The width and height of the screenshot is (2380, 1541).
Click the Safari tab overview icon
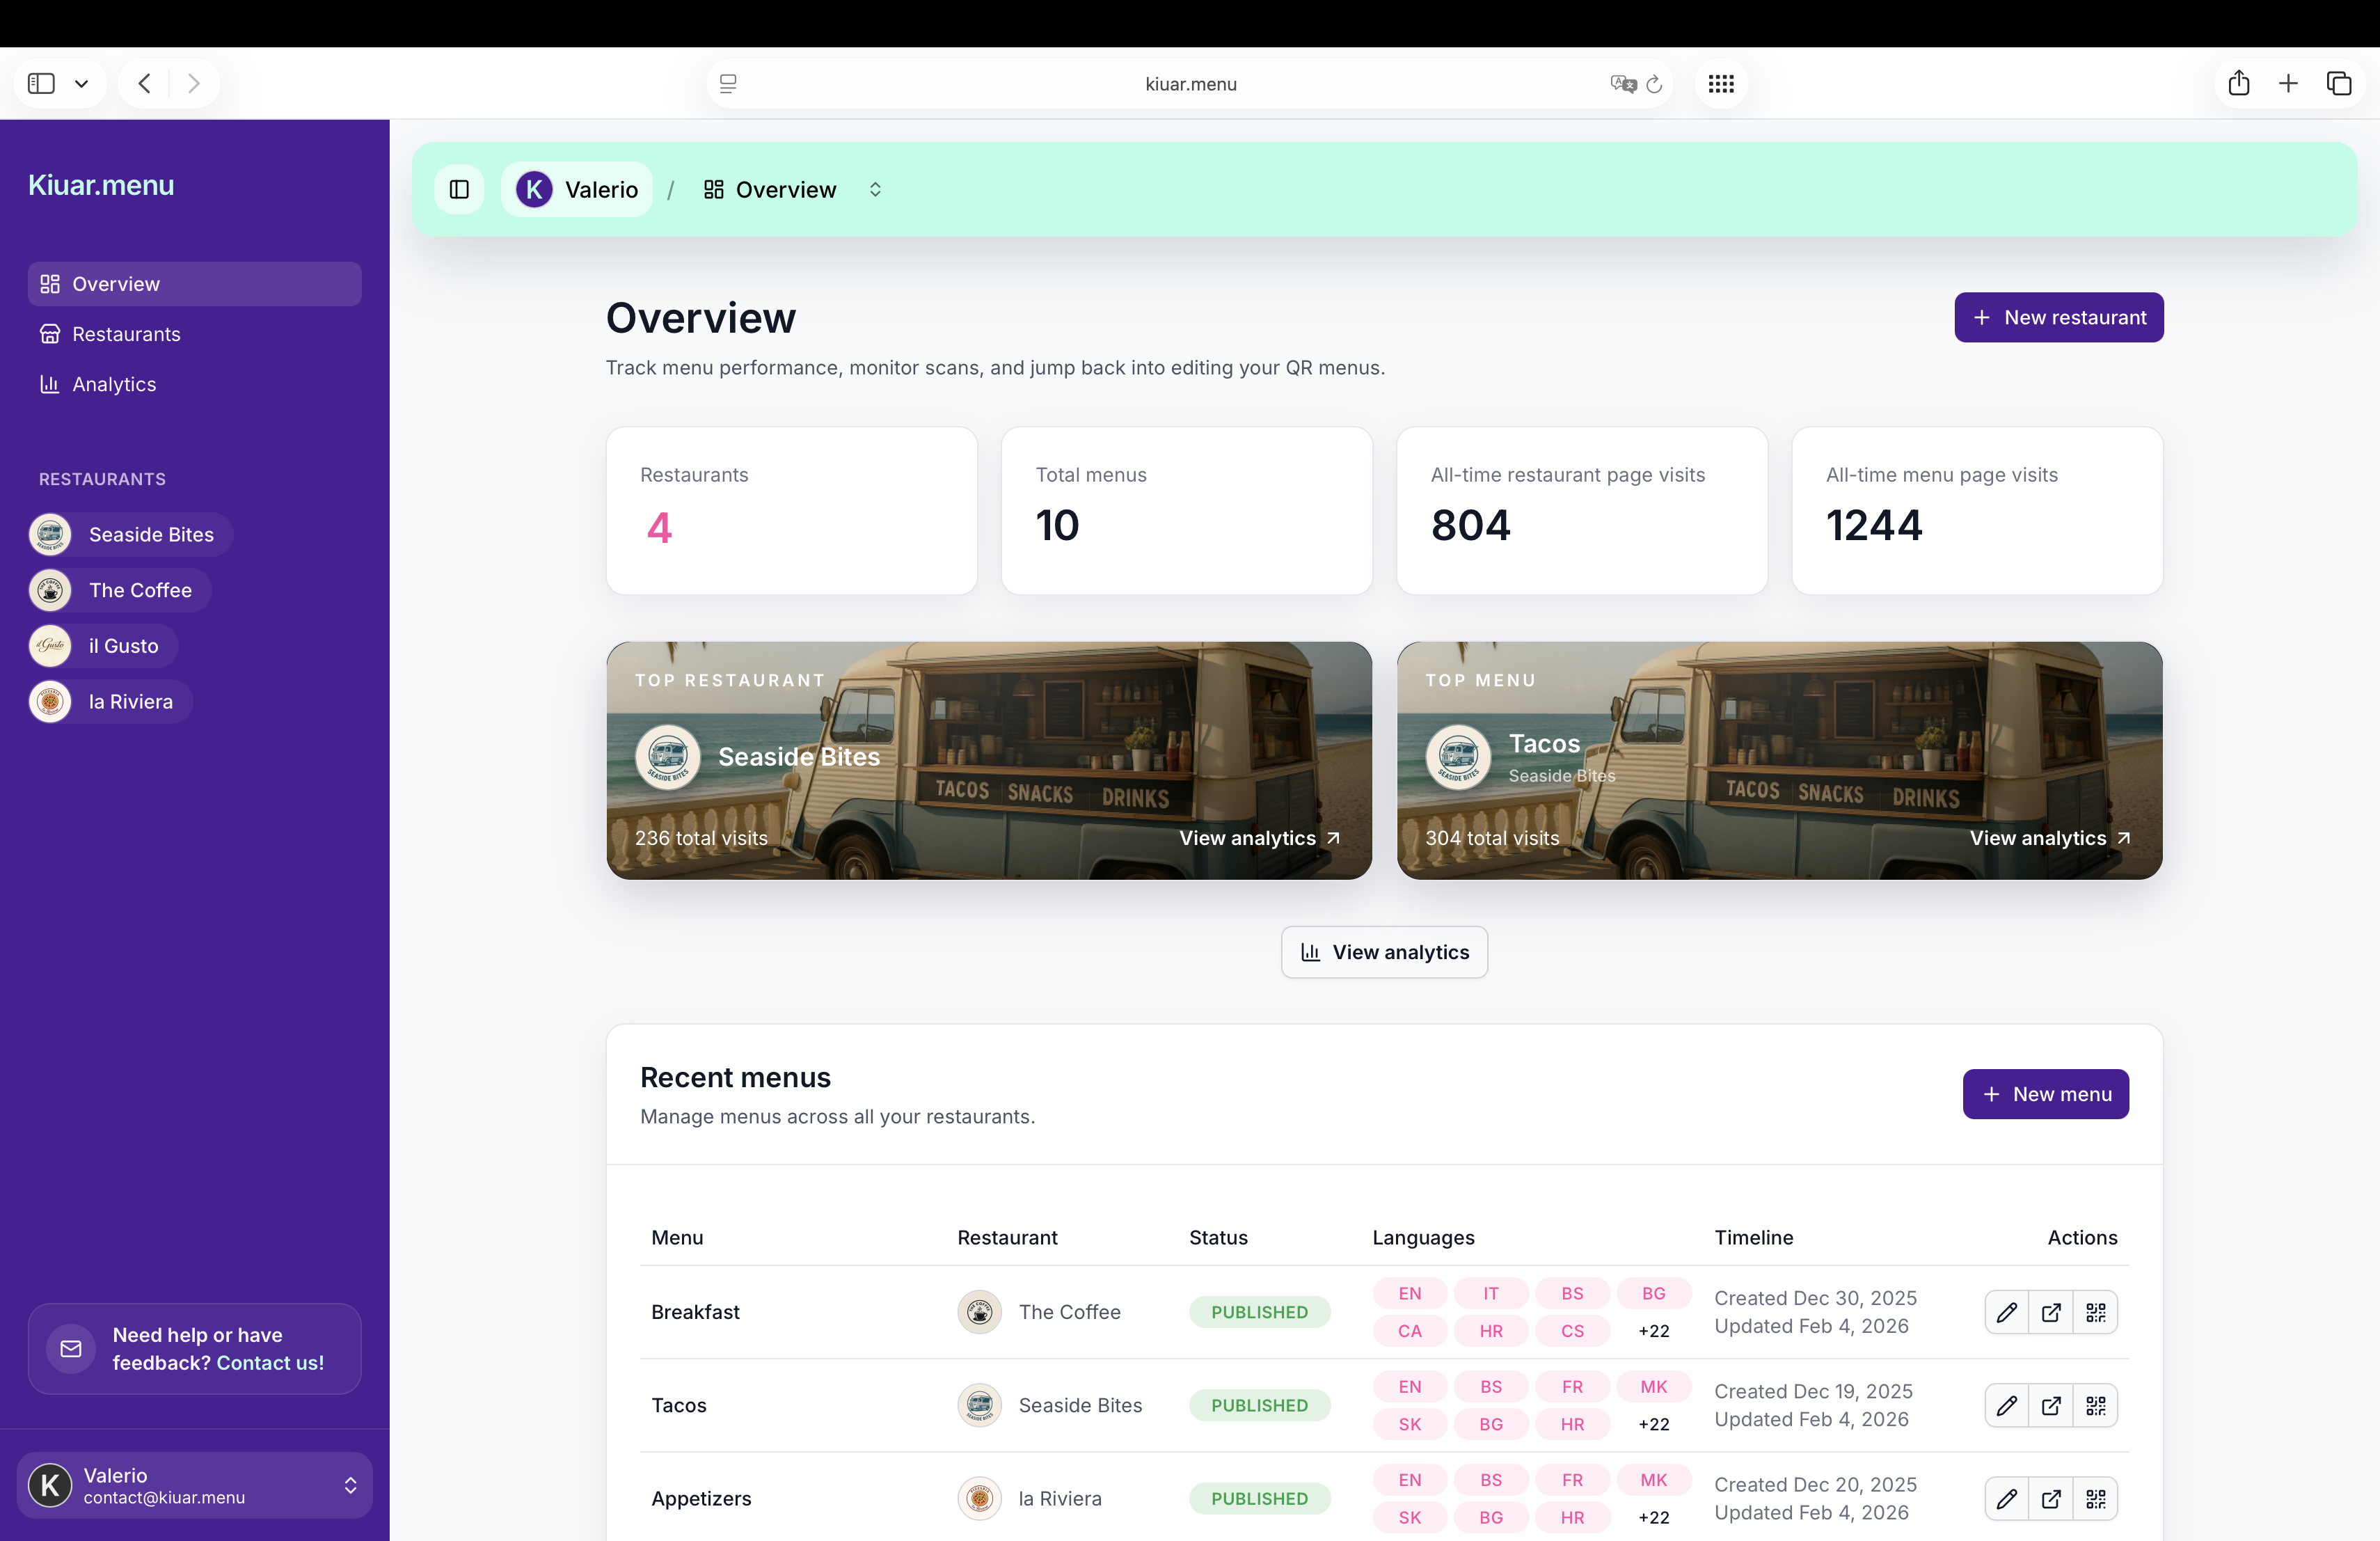[x=2338, y=83]
